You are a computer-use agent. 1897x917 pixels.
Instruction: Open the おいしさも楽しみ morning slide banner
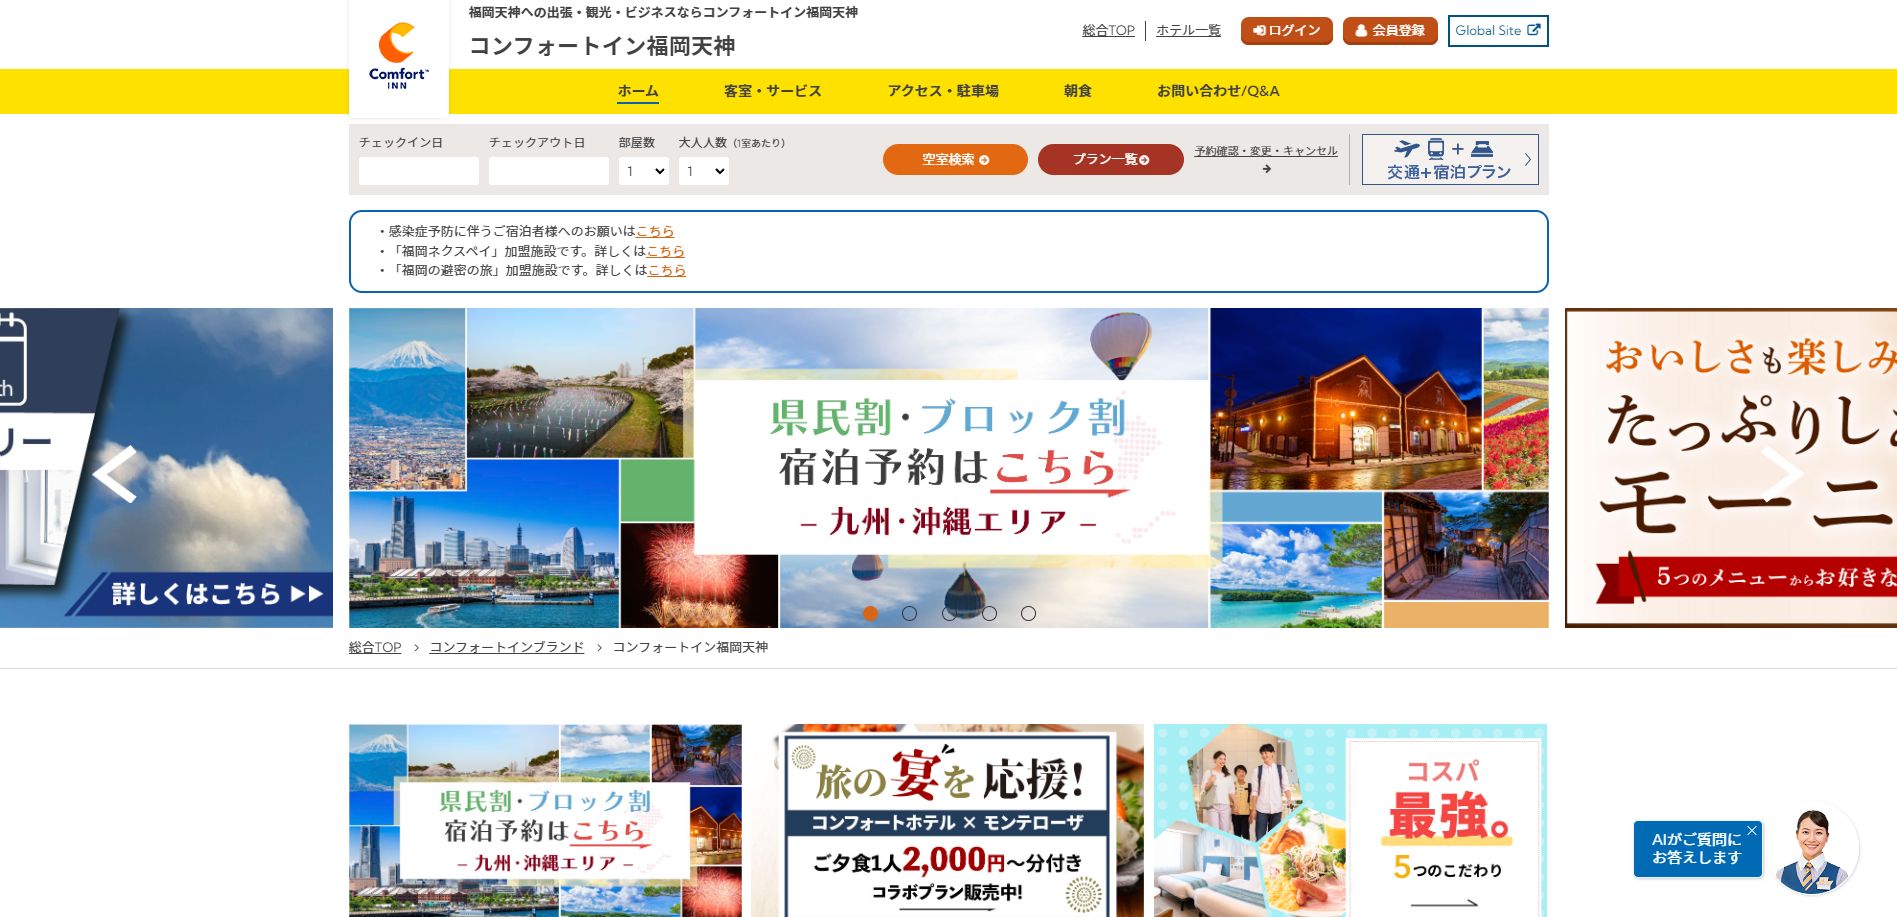pos(1731,467)
